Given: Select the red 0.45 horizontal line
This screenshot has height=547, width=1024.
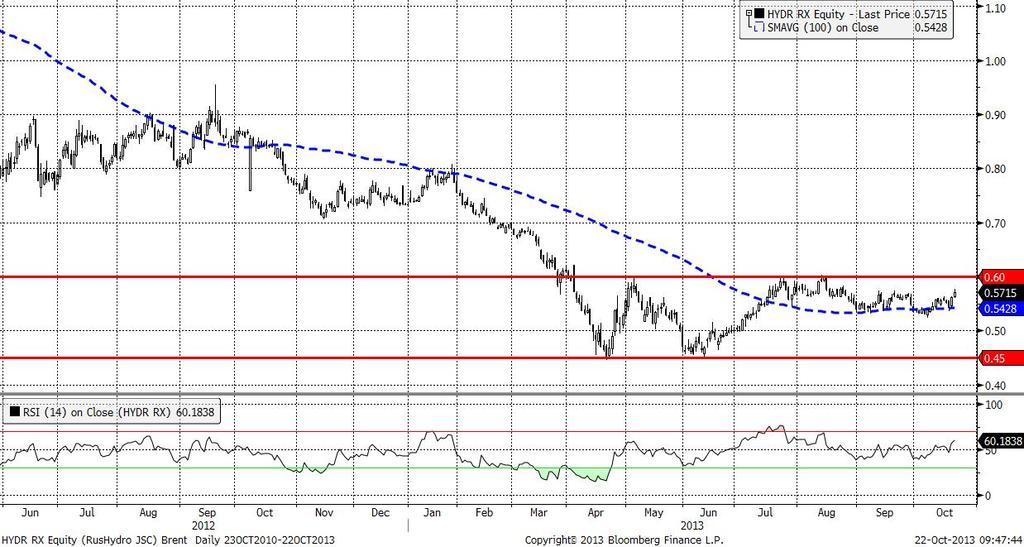Looking at the screenshot, I should [490, 358].
